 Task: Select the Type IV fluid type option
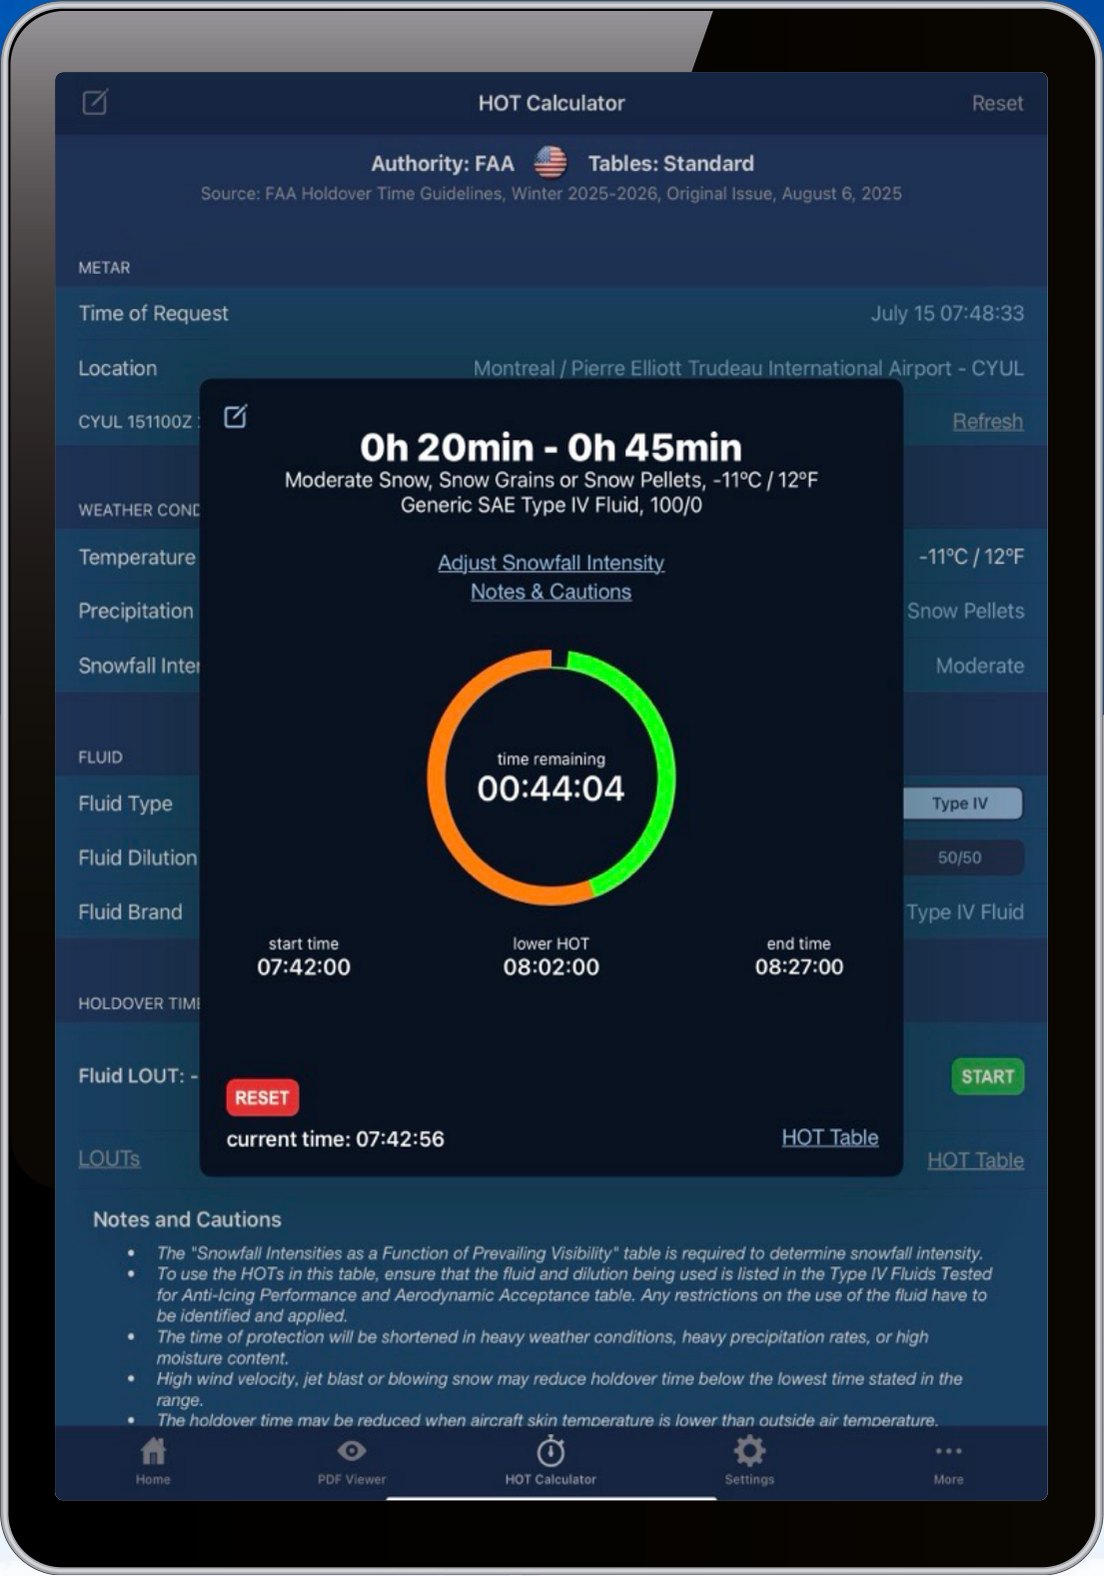[962, 803]
